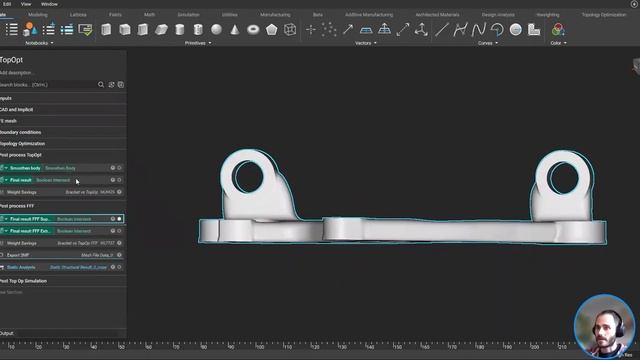640x360 pixels.
Task: Open info icon on Export 3MF row
Action: (x=119, y=255)
